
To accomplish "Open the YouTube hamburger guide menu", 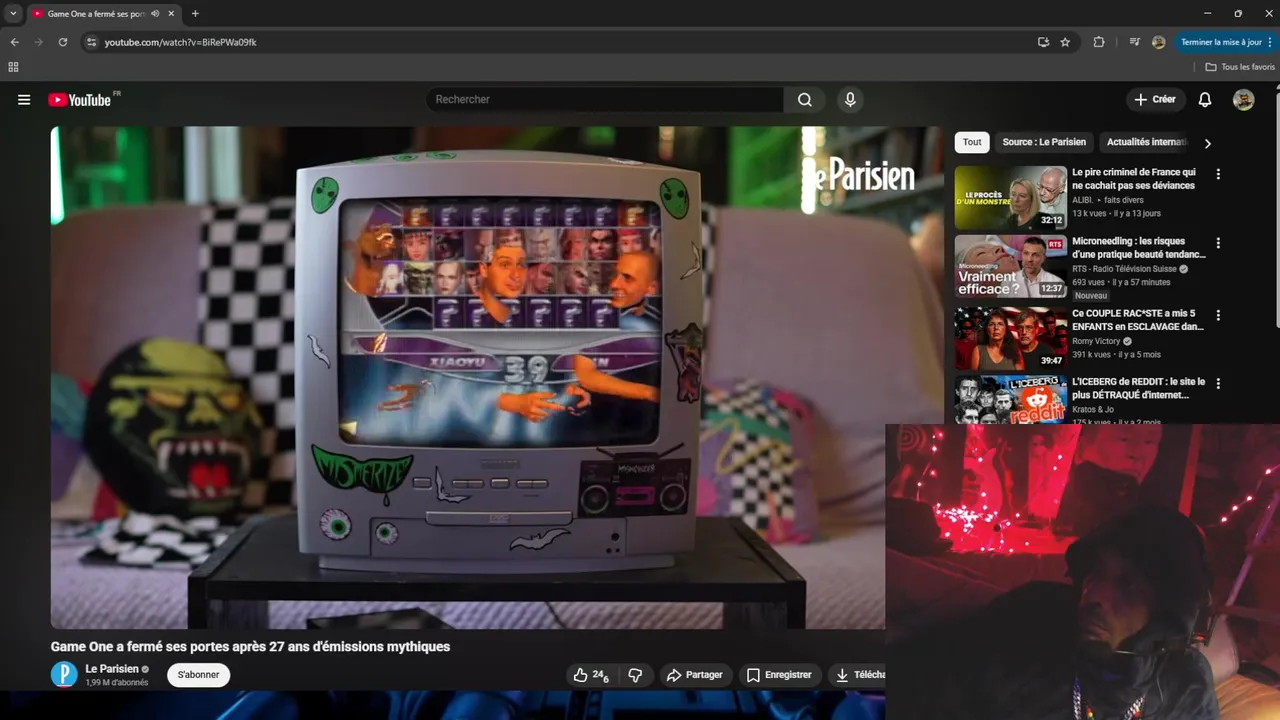I will [24, 100].
